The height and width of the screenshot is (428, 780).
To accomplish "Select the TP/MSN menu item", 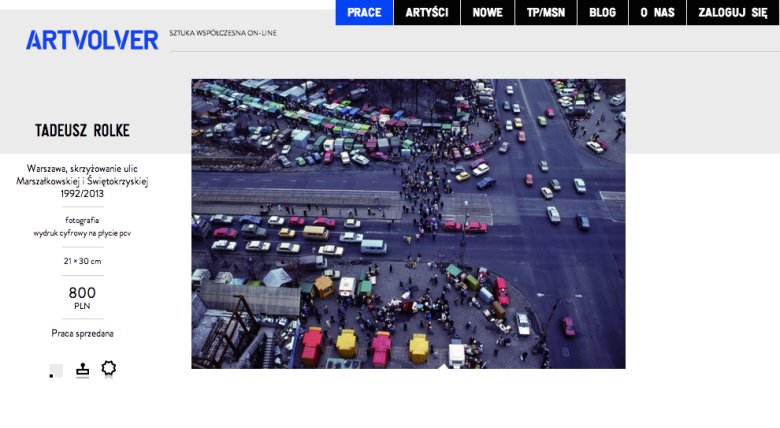I will pos(545,12).
